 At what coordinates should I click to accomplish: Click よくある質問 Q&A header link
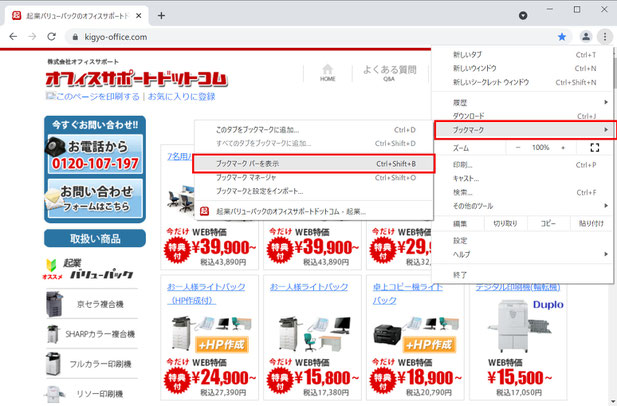[389, 72]
